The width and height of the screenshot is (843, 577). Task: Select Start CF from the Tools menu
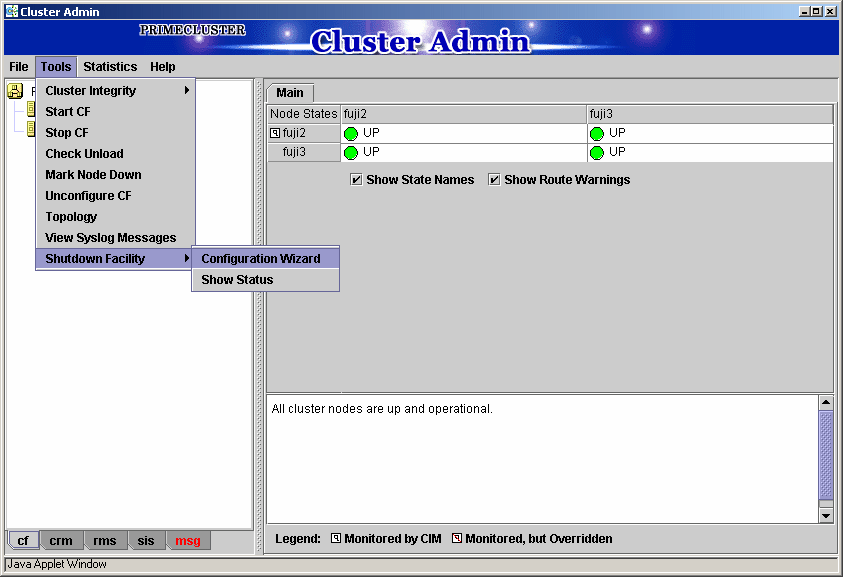tap(116, 111)
